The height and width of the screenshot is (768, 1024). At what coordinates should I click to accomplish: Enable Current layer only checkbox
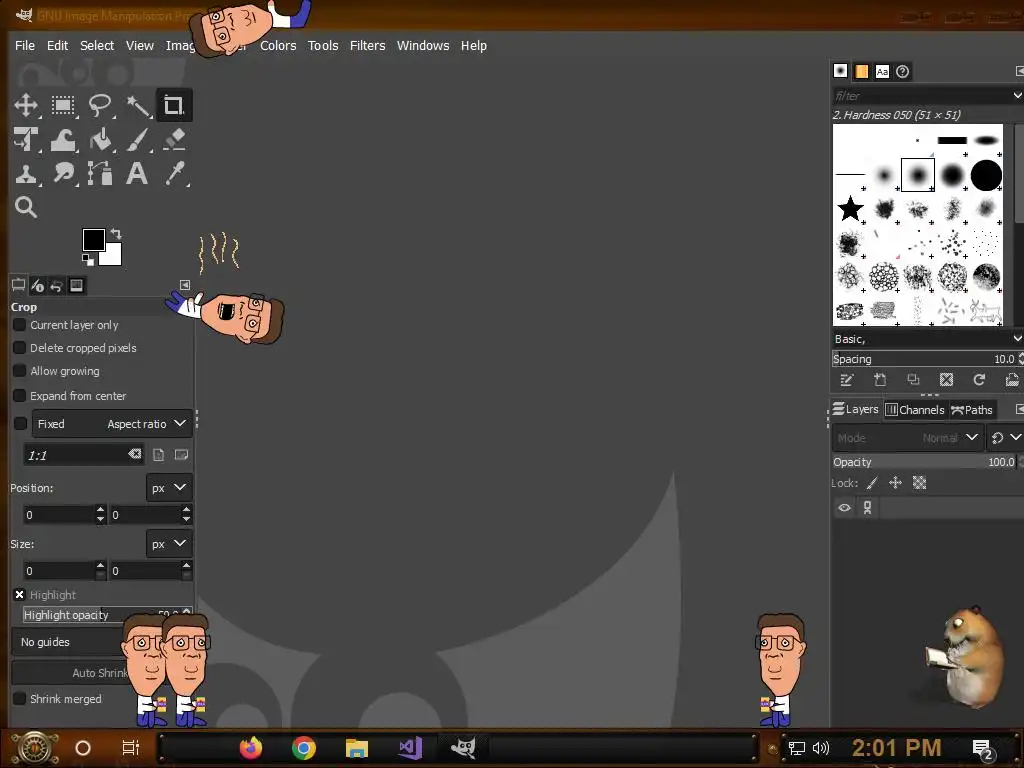tap(20, 325)
